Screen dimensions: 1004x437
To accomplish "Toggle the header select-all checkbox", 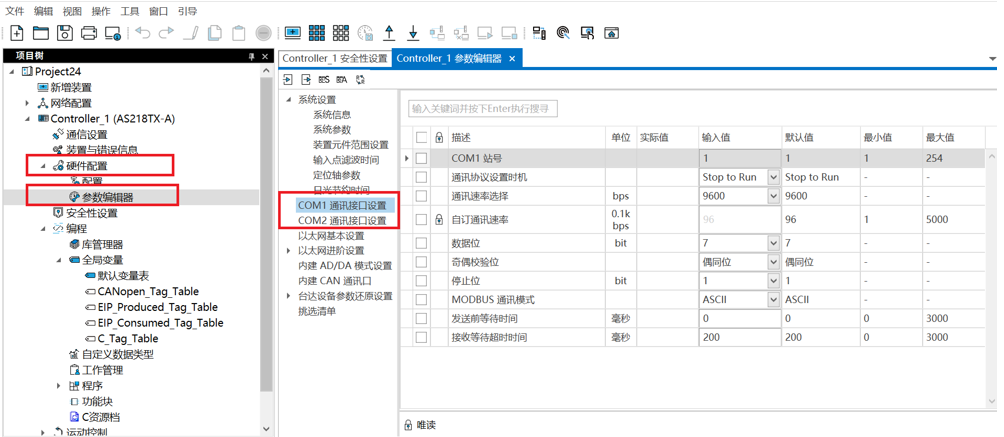I will [x=421, y=137].
